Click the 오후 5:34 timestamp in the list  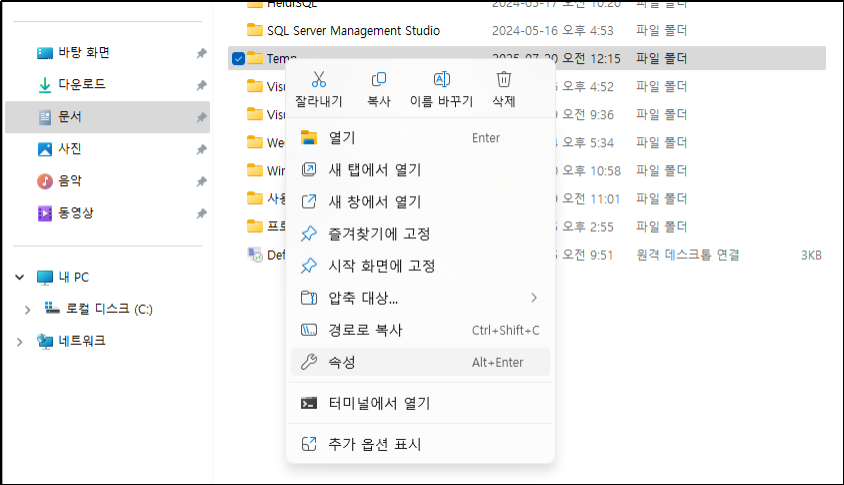(588, 143)
